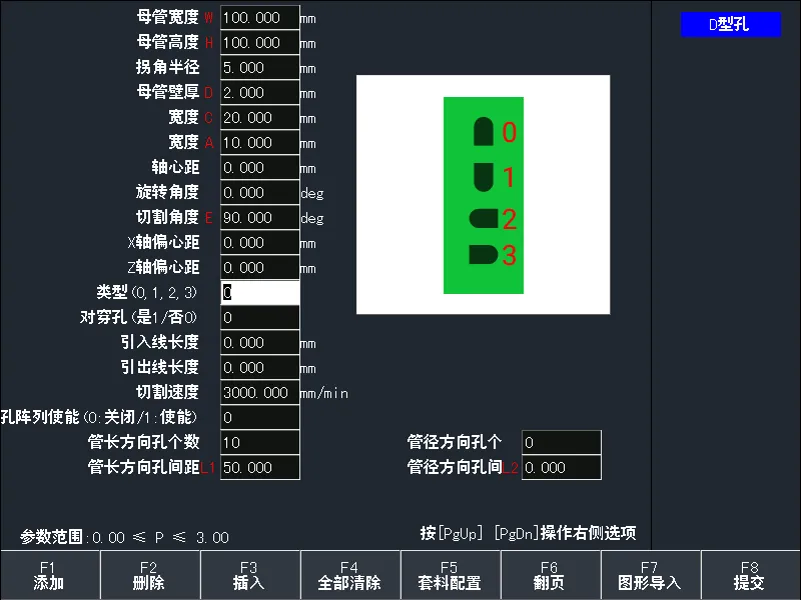Viewport: 801px width, 600px height.
Task: Click D-hole shape type 3 in diagram
Action: 483,255
